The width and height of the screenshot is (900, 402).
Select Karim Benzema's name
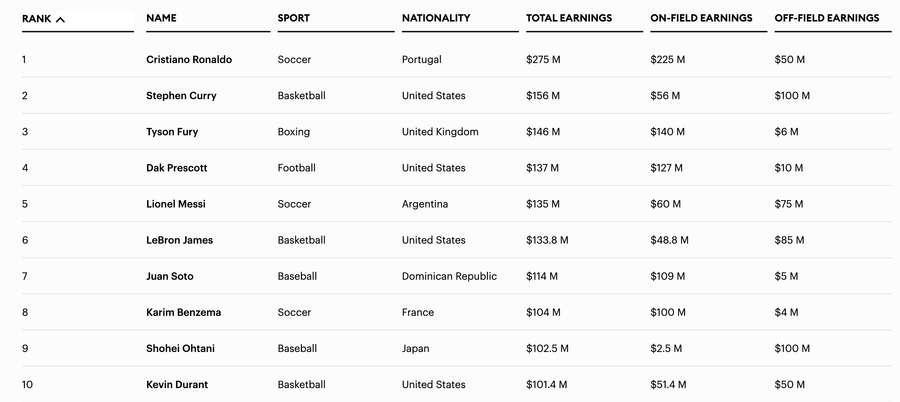coord(183,312)
